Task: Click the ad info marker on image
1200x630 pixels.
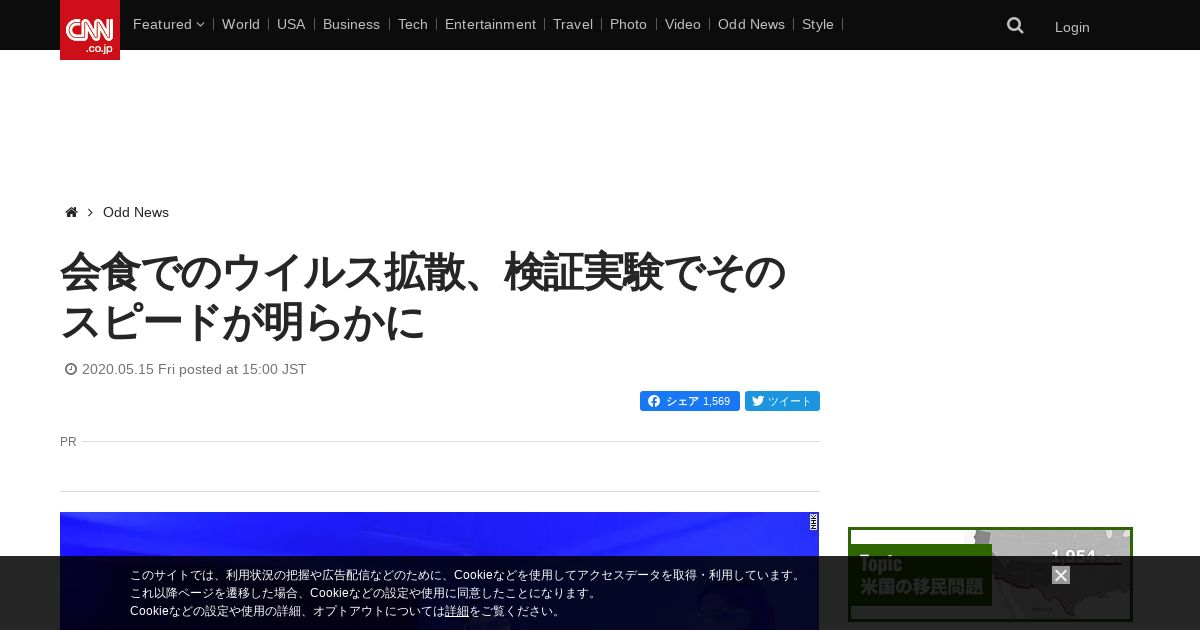Action: [x=814, y=521]
